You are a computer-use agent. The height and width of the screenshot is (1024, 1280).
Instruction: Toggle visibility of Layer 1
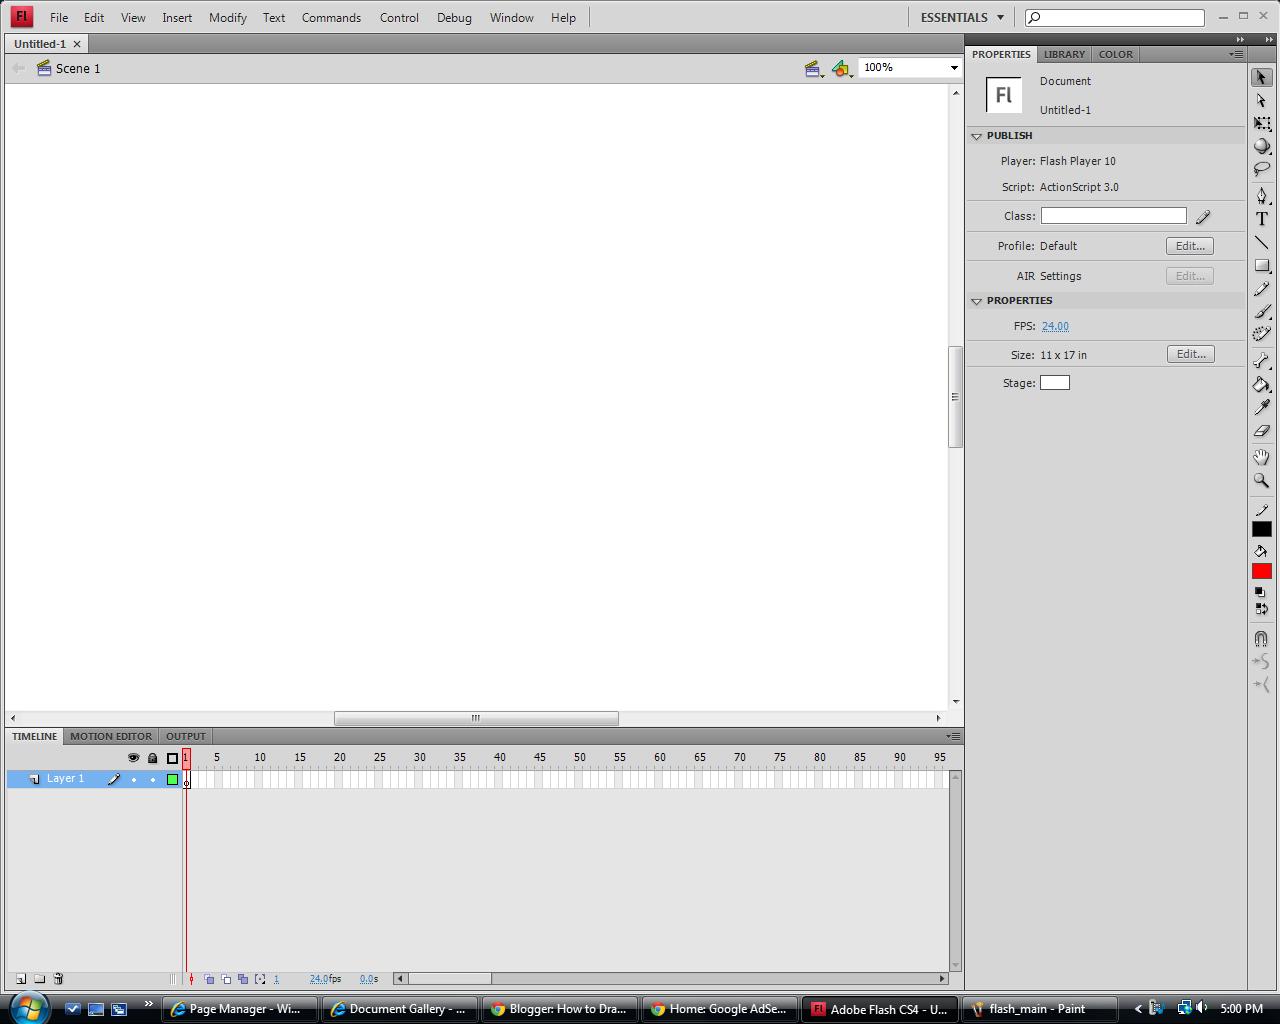(133, 778)
